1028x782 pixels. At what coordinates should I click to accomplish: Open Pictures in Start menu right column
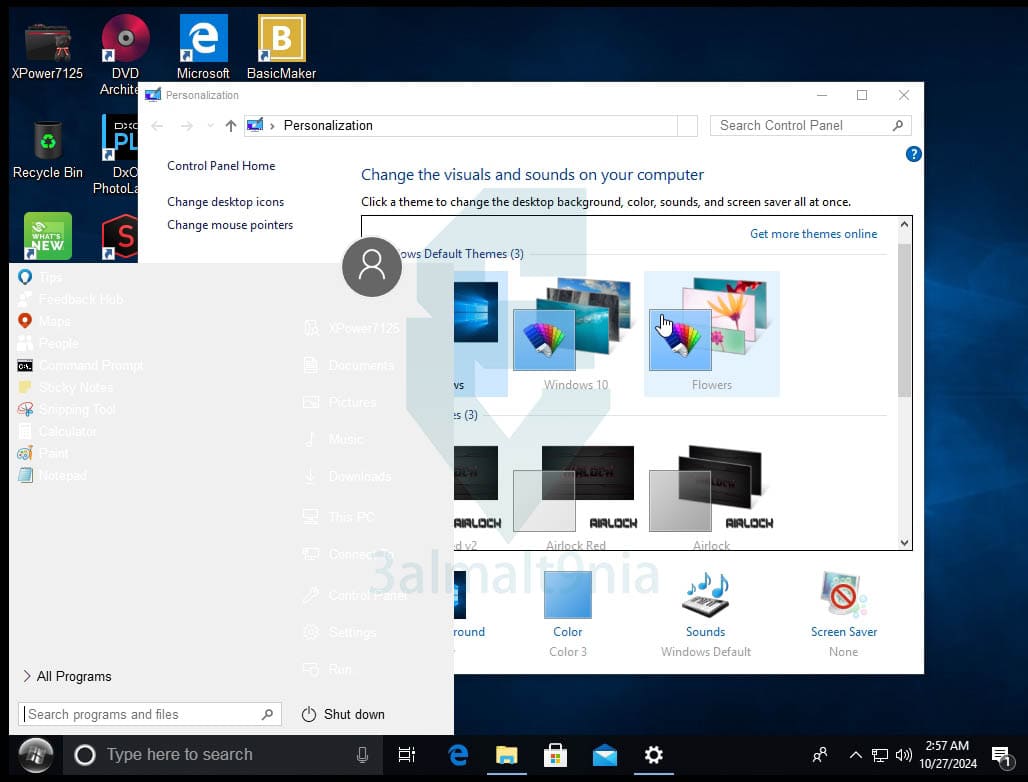click(x=340, y=402)
